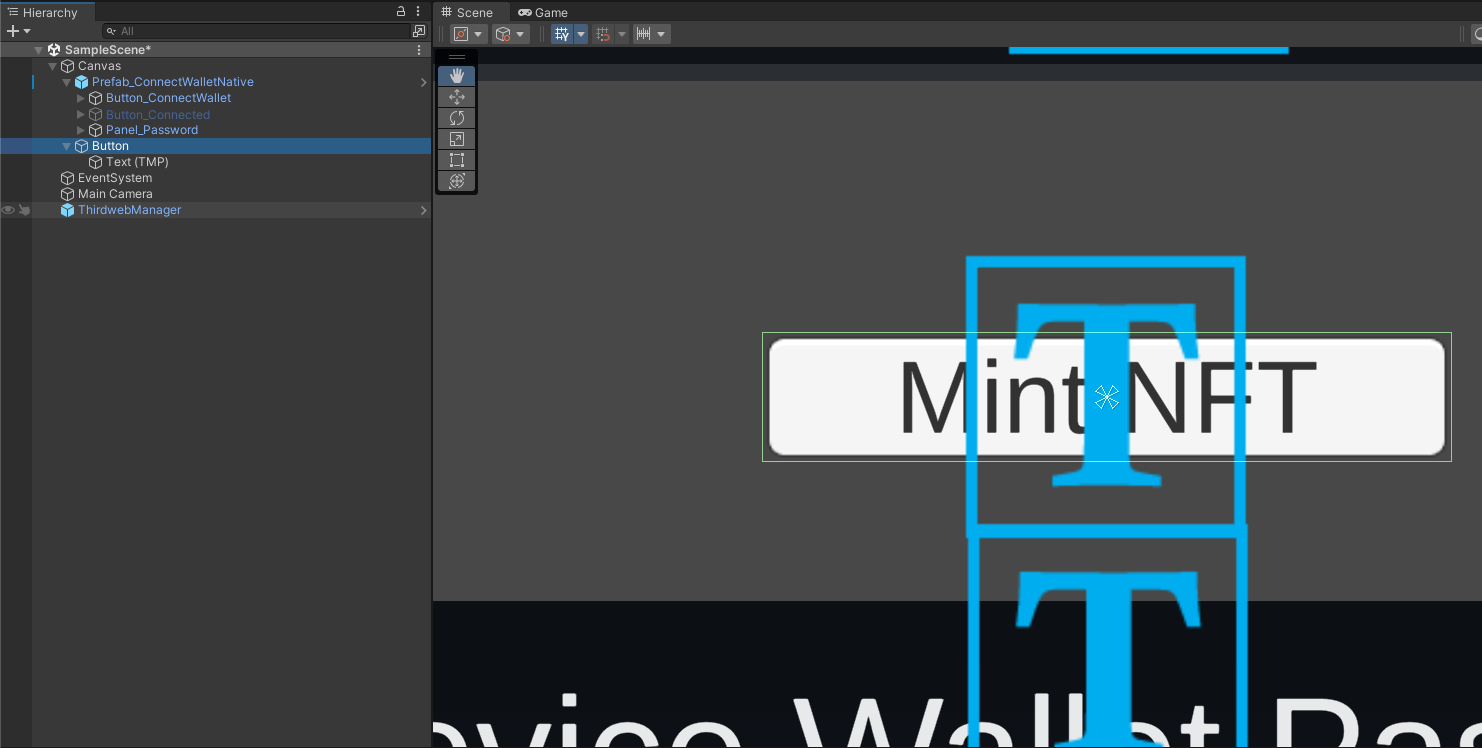Click the Hierarchy search field
1482x748 pixels.
point(256,31)
